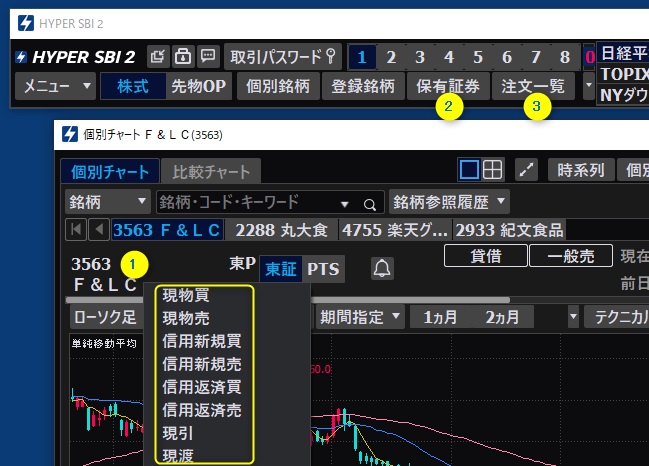This screenshot has width=649, height=466.
Task: Click the horizontal scrollbar above chart
Action: click(288, 300)
